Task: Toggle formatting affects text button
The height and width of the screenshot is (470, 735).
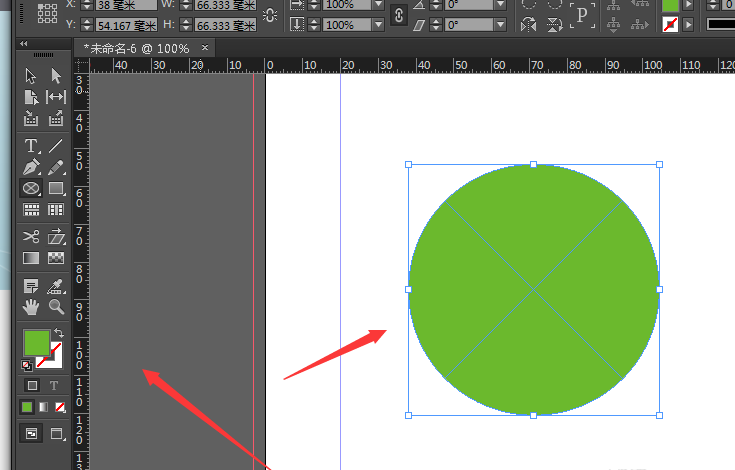Action: pos(54,385)
